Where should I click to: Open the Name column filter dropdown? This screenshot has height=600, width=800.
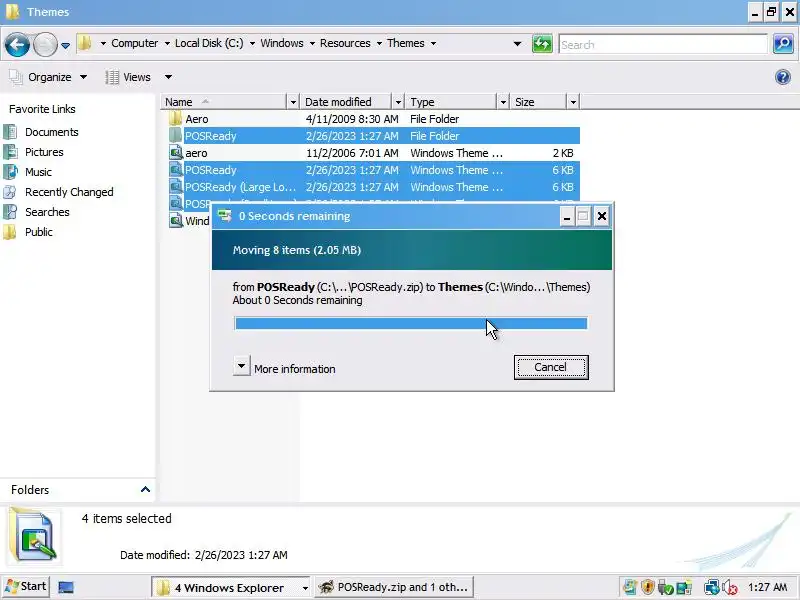tap(293, 102)
